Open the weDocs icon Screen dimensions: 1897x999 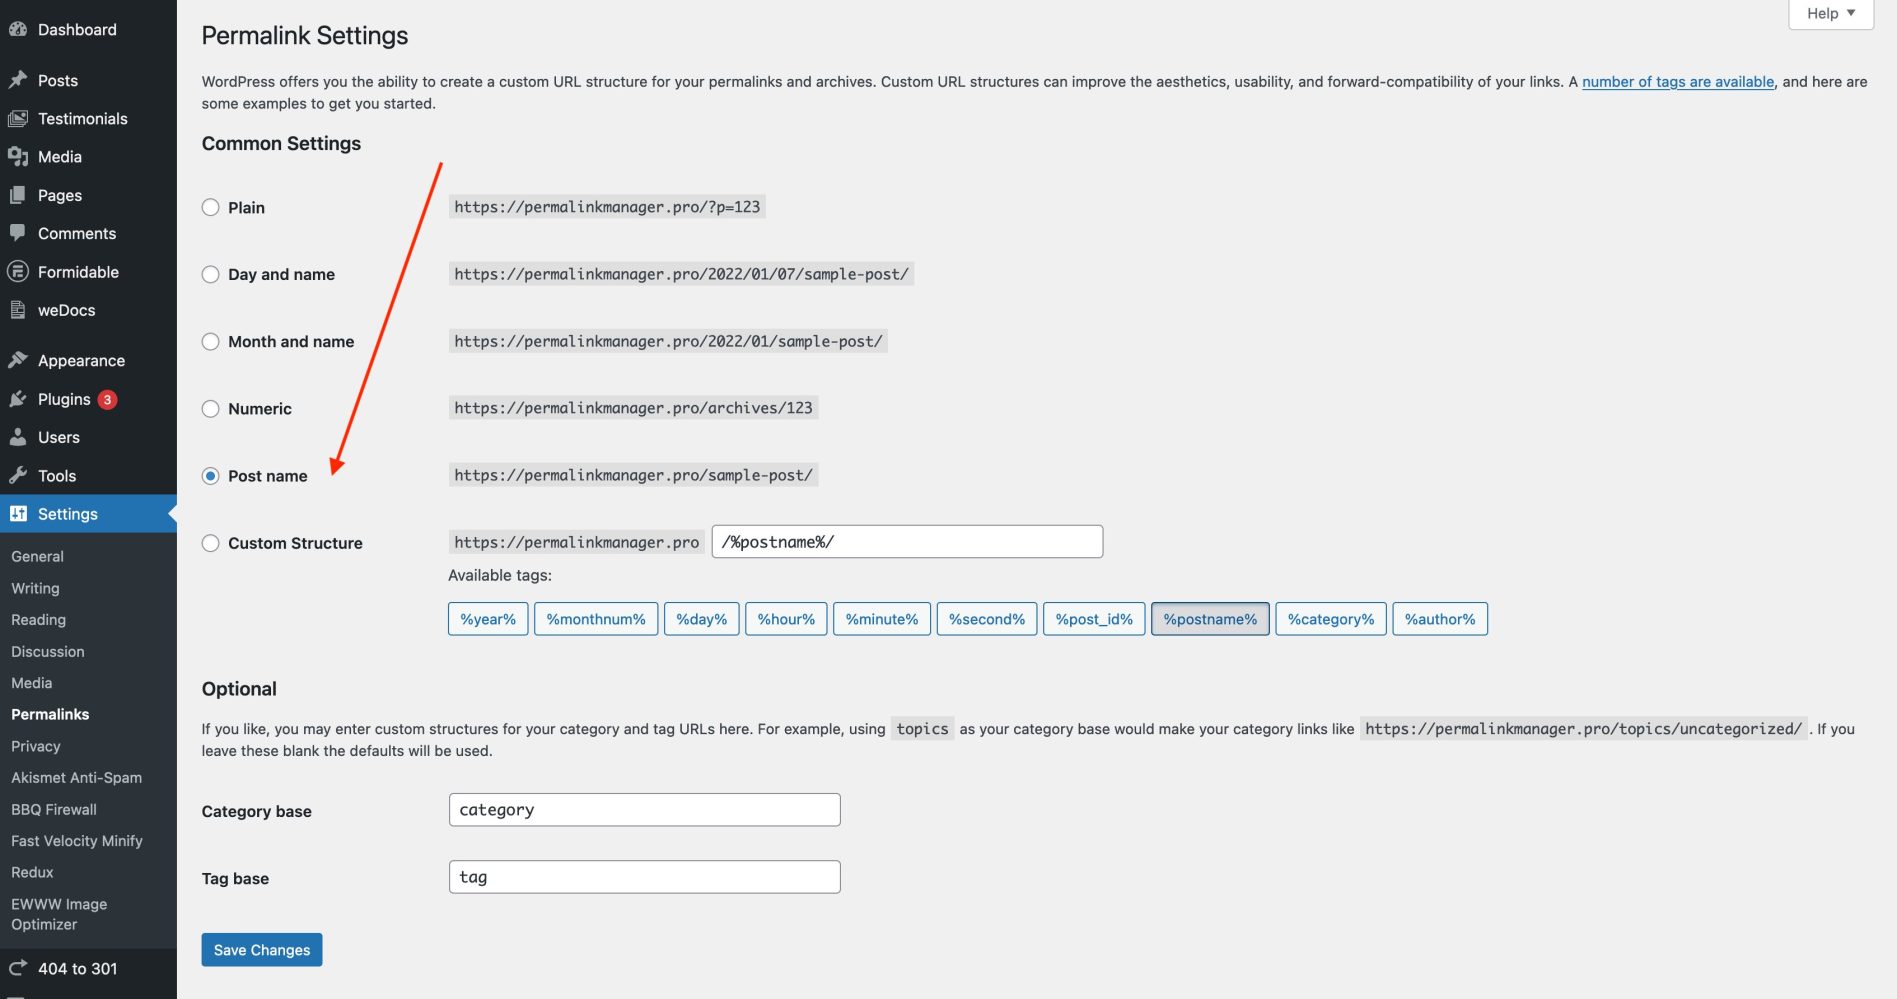tap(18, 310)
